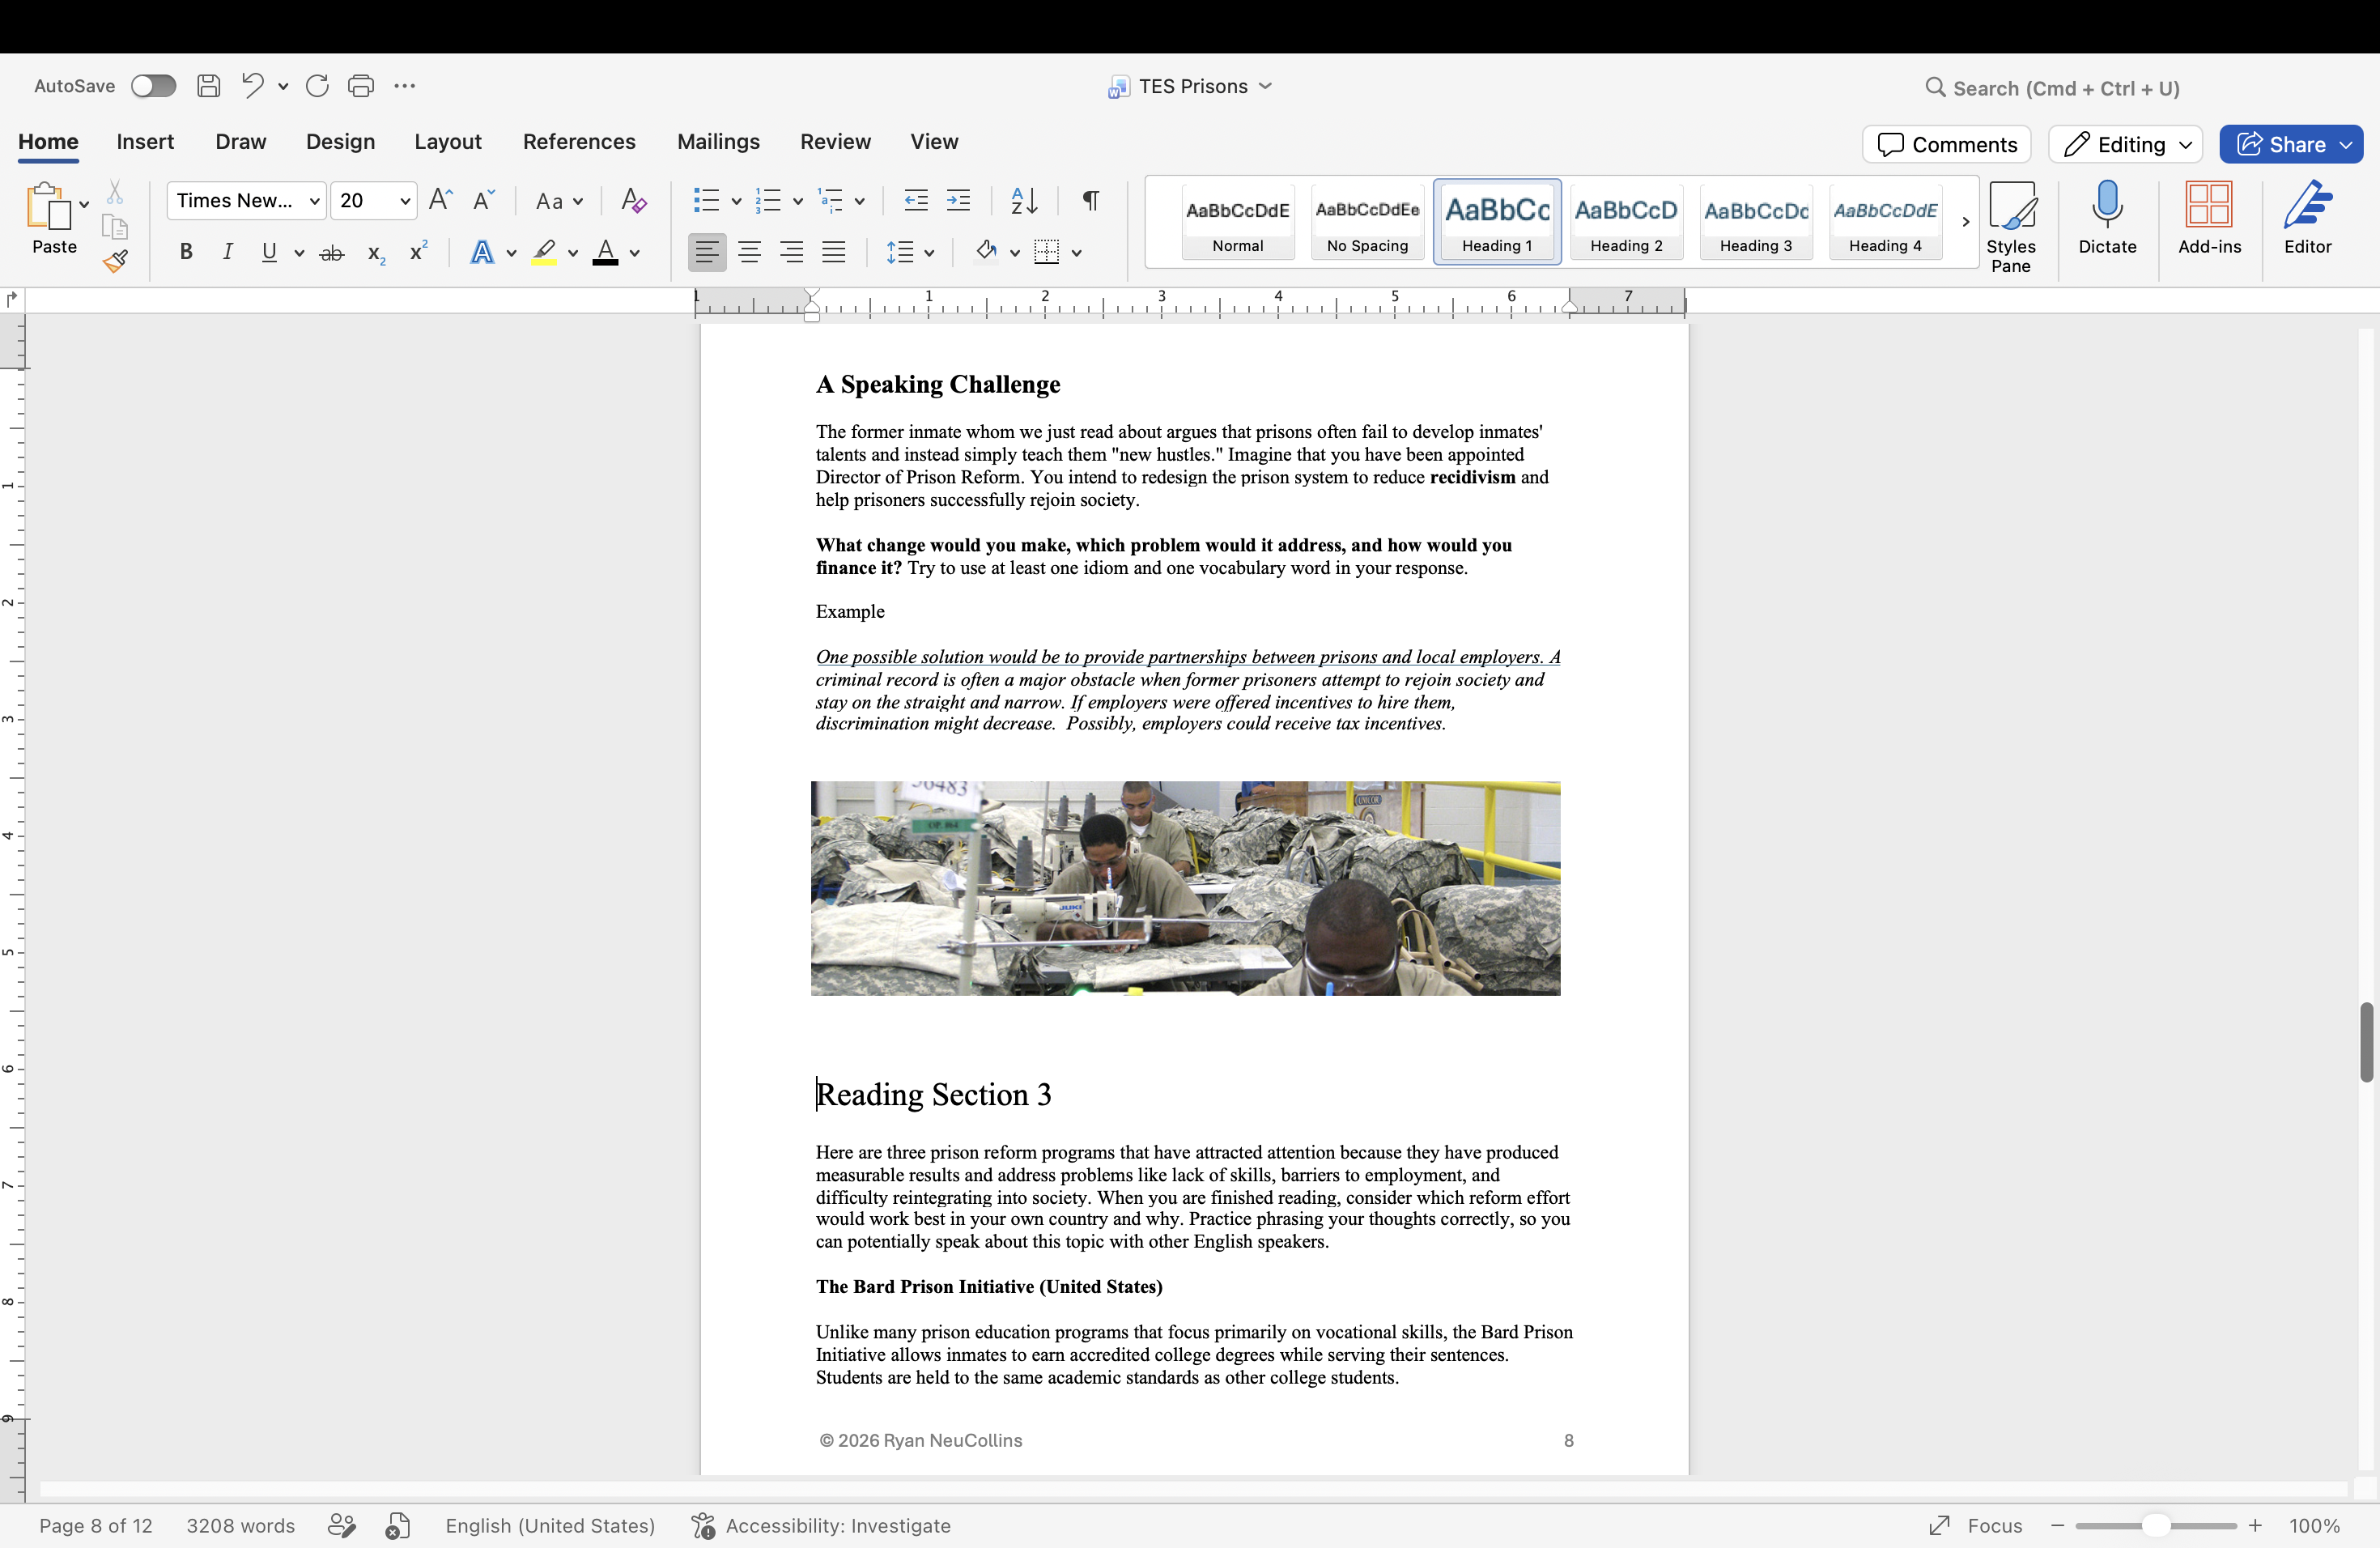This screenshot has height=1548, width=2380.
Task: Expand multilevel list options
Action: tap(860, 201)
